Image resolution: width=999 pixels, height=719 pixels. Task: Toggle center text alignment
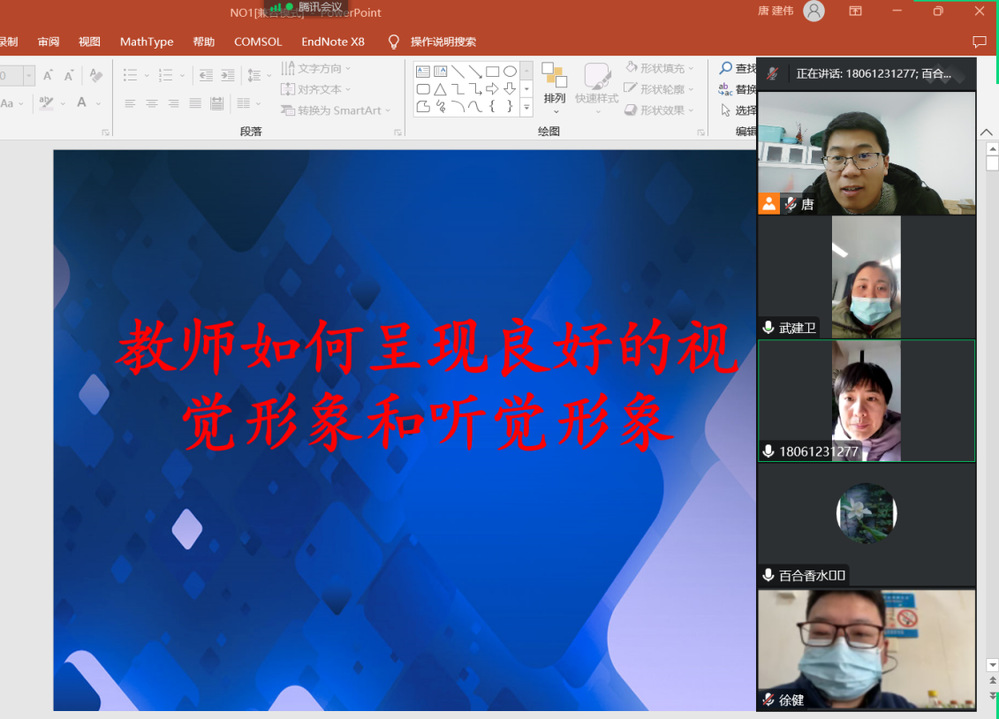(x=152, y=104)
